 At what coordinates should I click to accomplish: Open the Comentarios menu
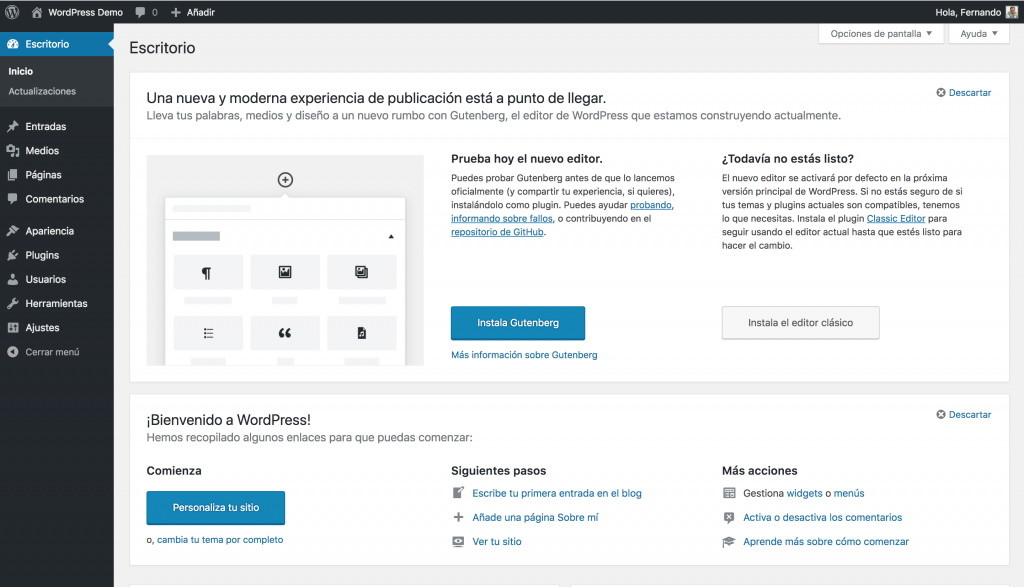coord(57,198)
